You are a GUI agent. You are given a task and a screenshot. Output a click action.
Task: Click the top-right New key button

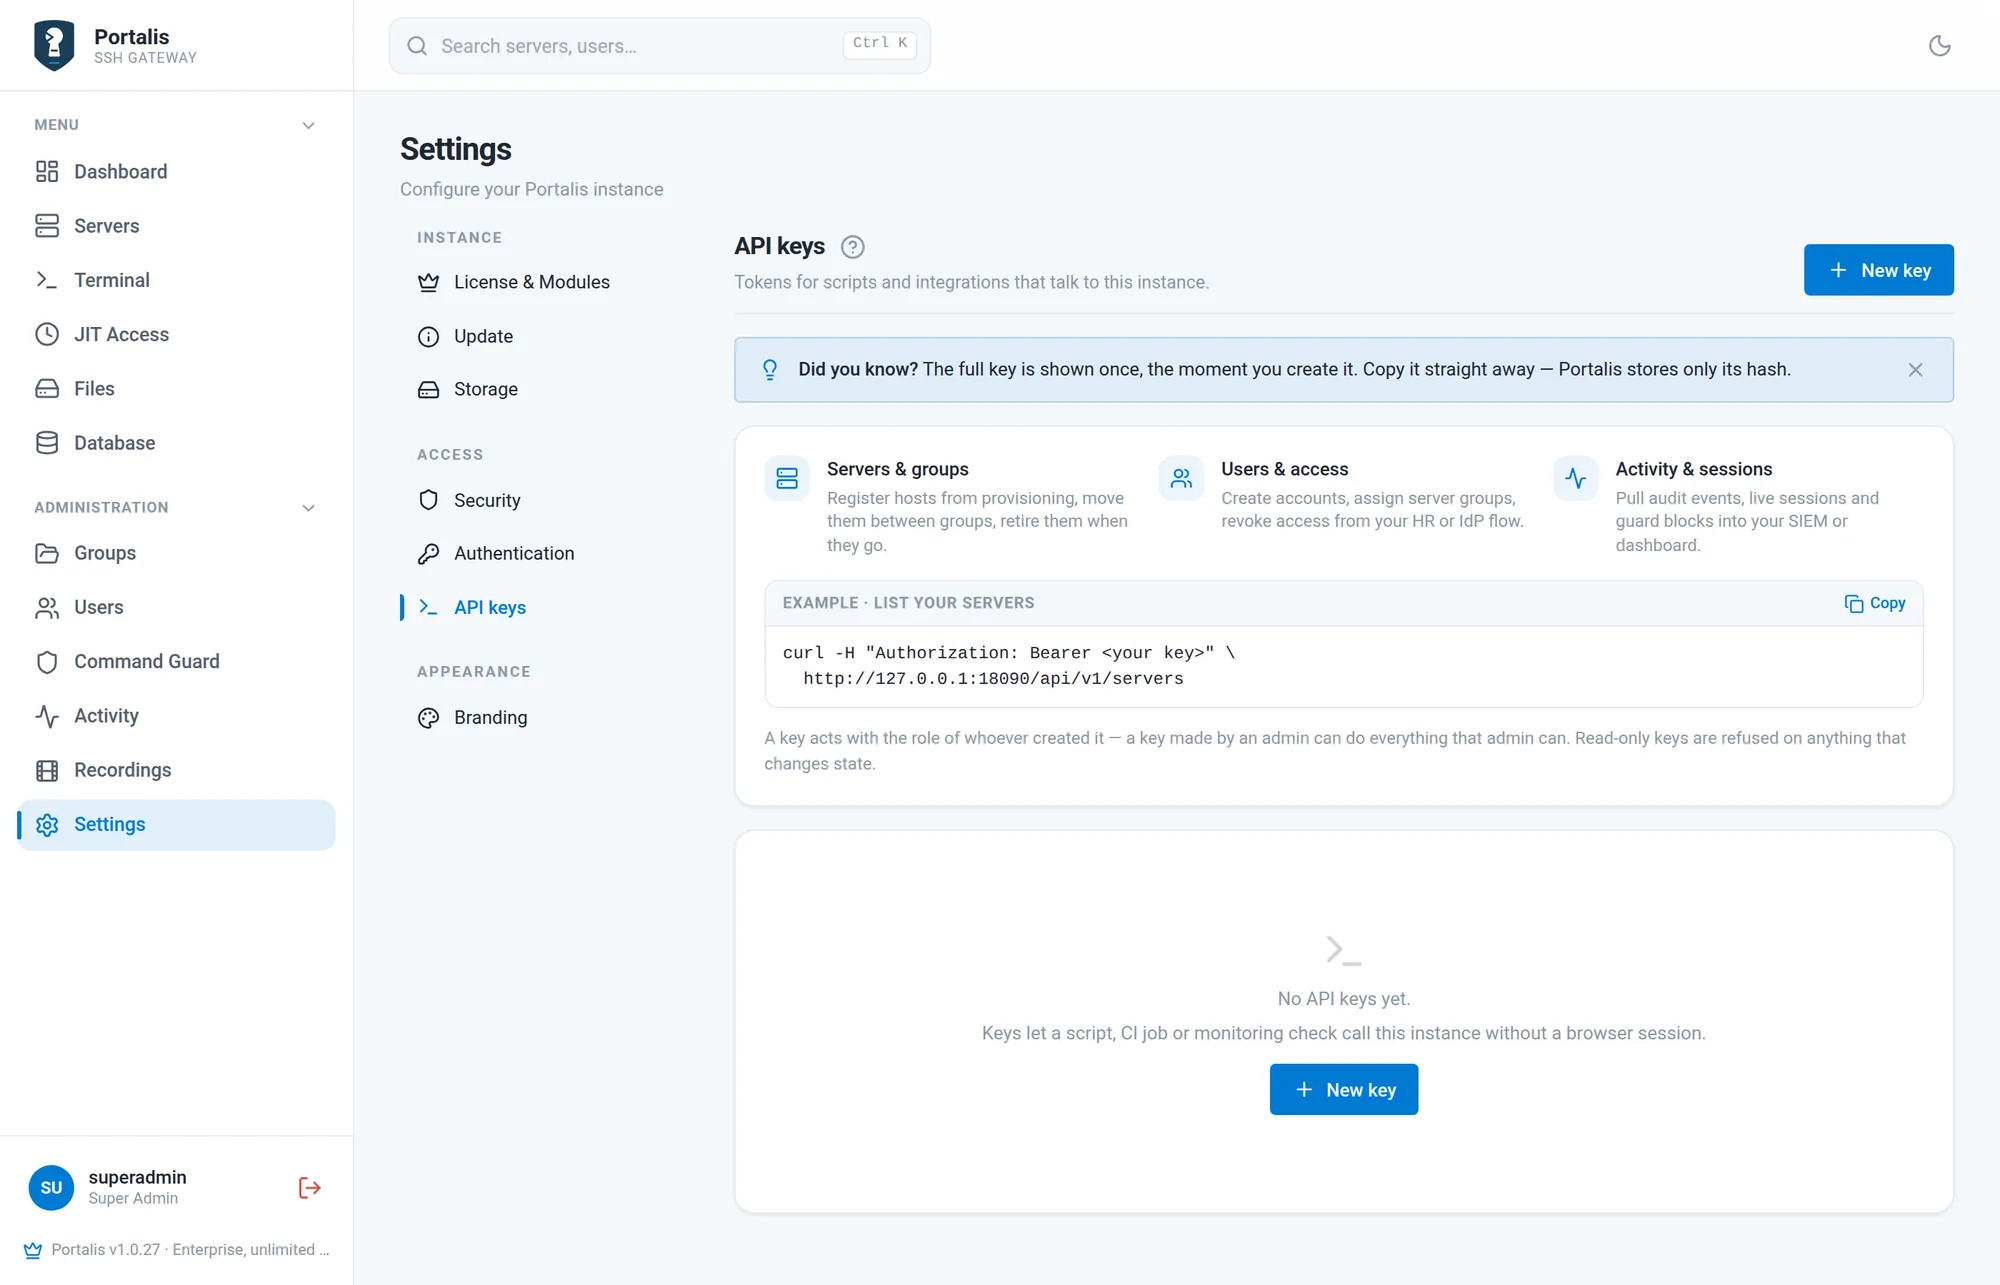(x=1878, y=270)
